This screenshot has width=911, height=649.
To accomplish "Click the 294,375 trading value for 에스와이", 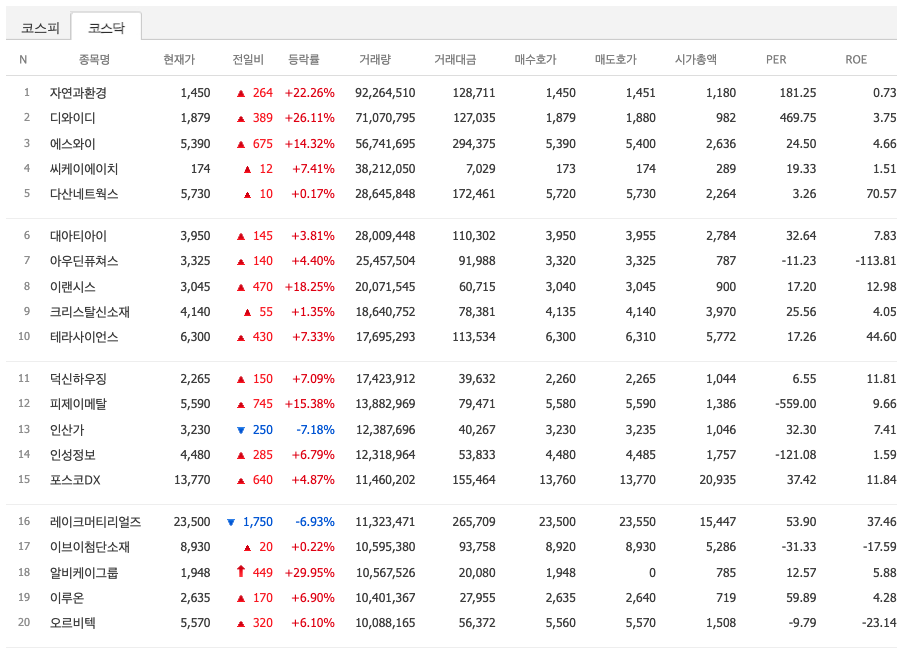I will 474,144.
